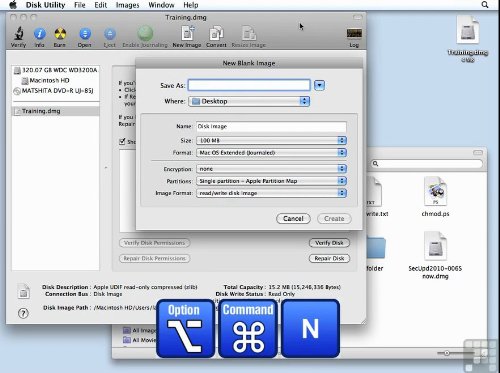
Task: Click the Finder window search field
Action: click(427, 164)
